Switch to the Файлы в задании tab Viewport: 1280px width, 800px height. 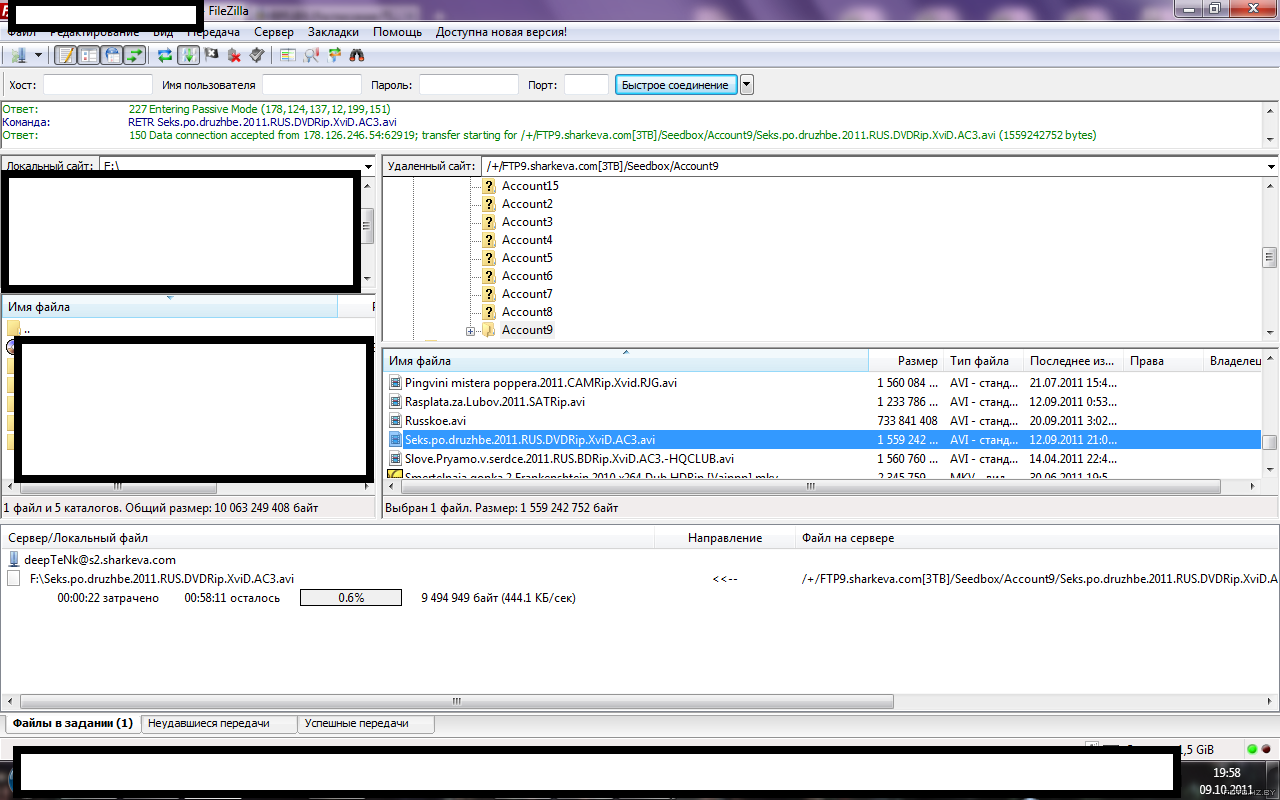click(72, 723)
